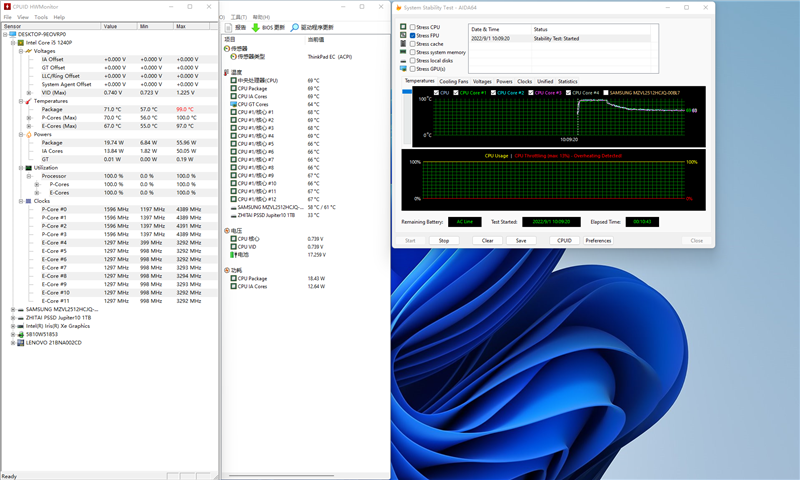Click the CPUID button in Stability Test
The width and height of the screenshot is (800, 480).
(x=564, y=240)
